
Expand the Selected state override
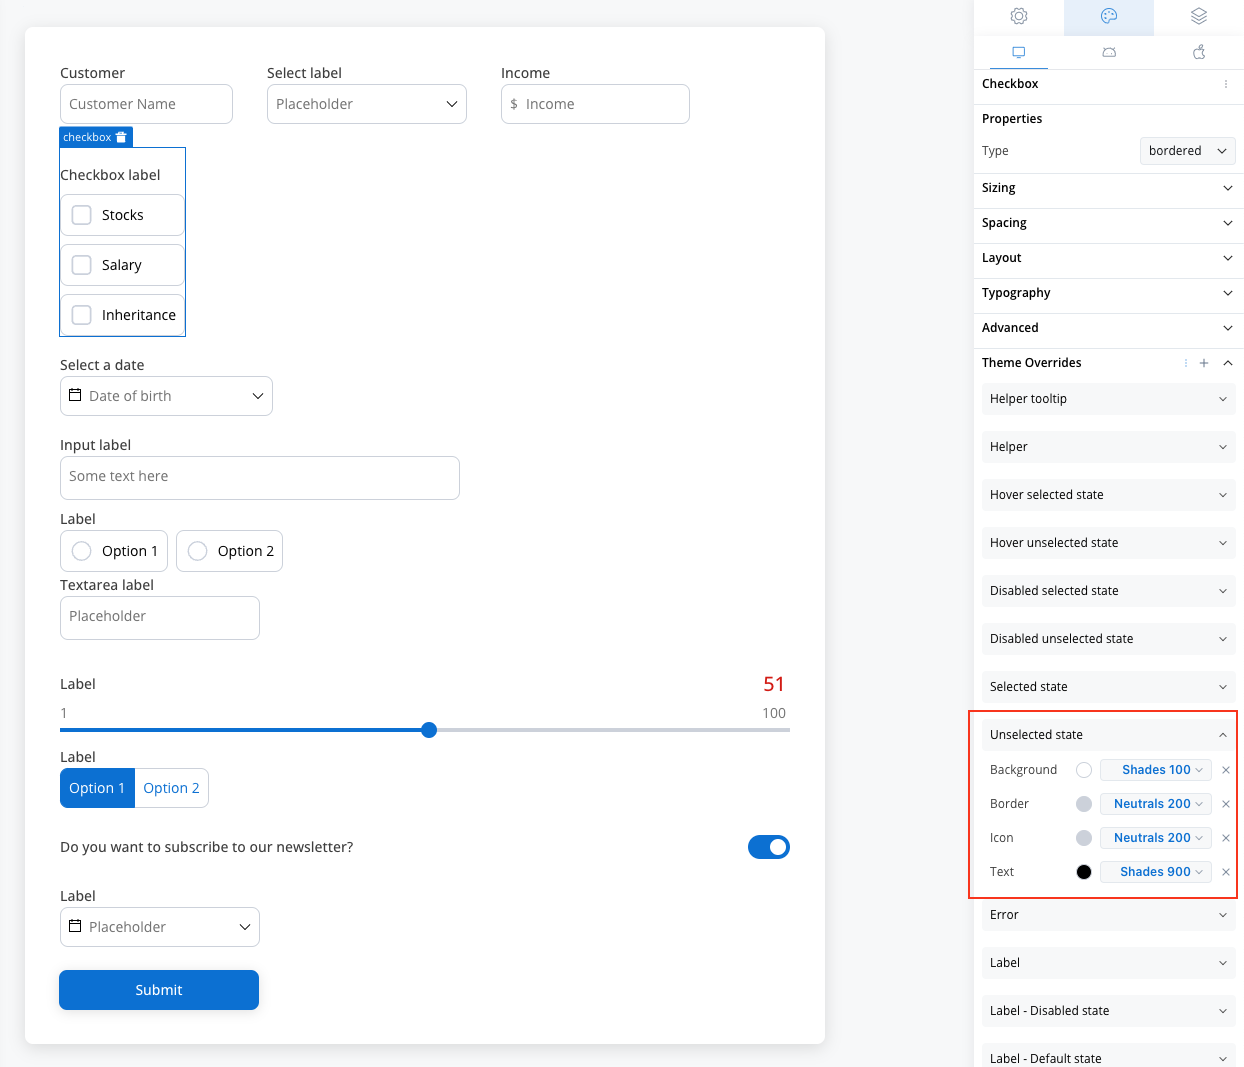click(1109, 687)
